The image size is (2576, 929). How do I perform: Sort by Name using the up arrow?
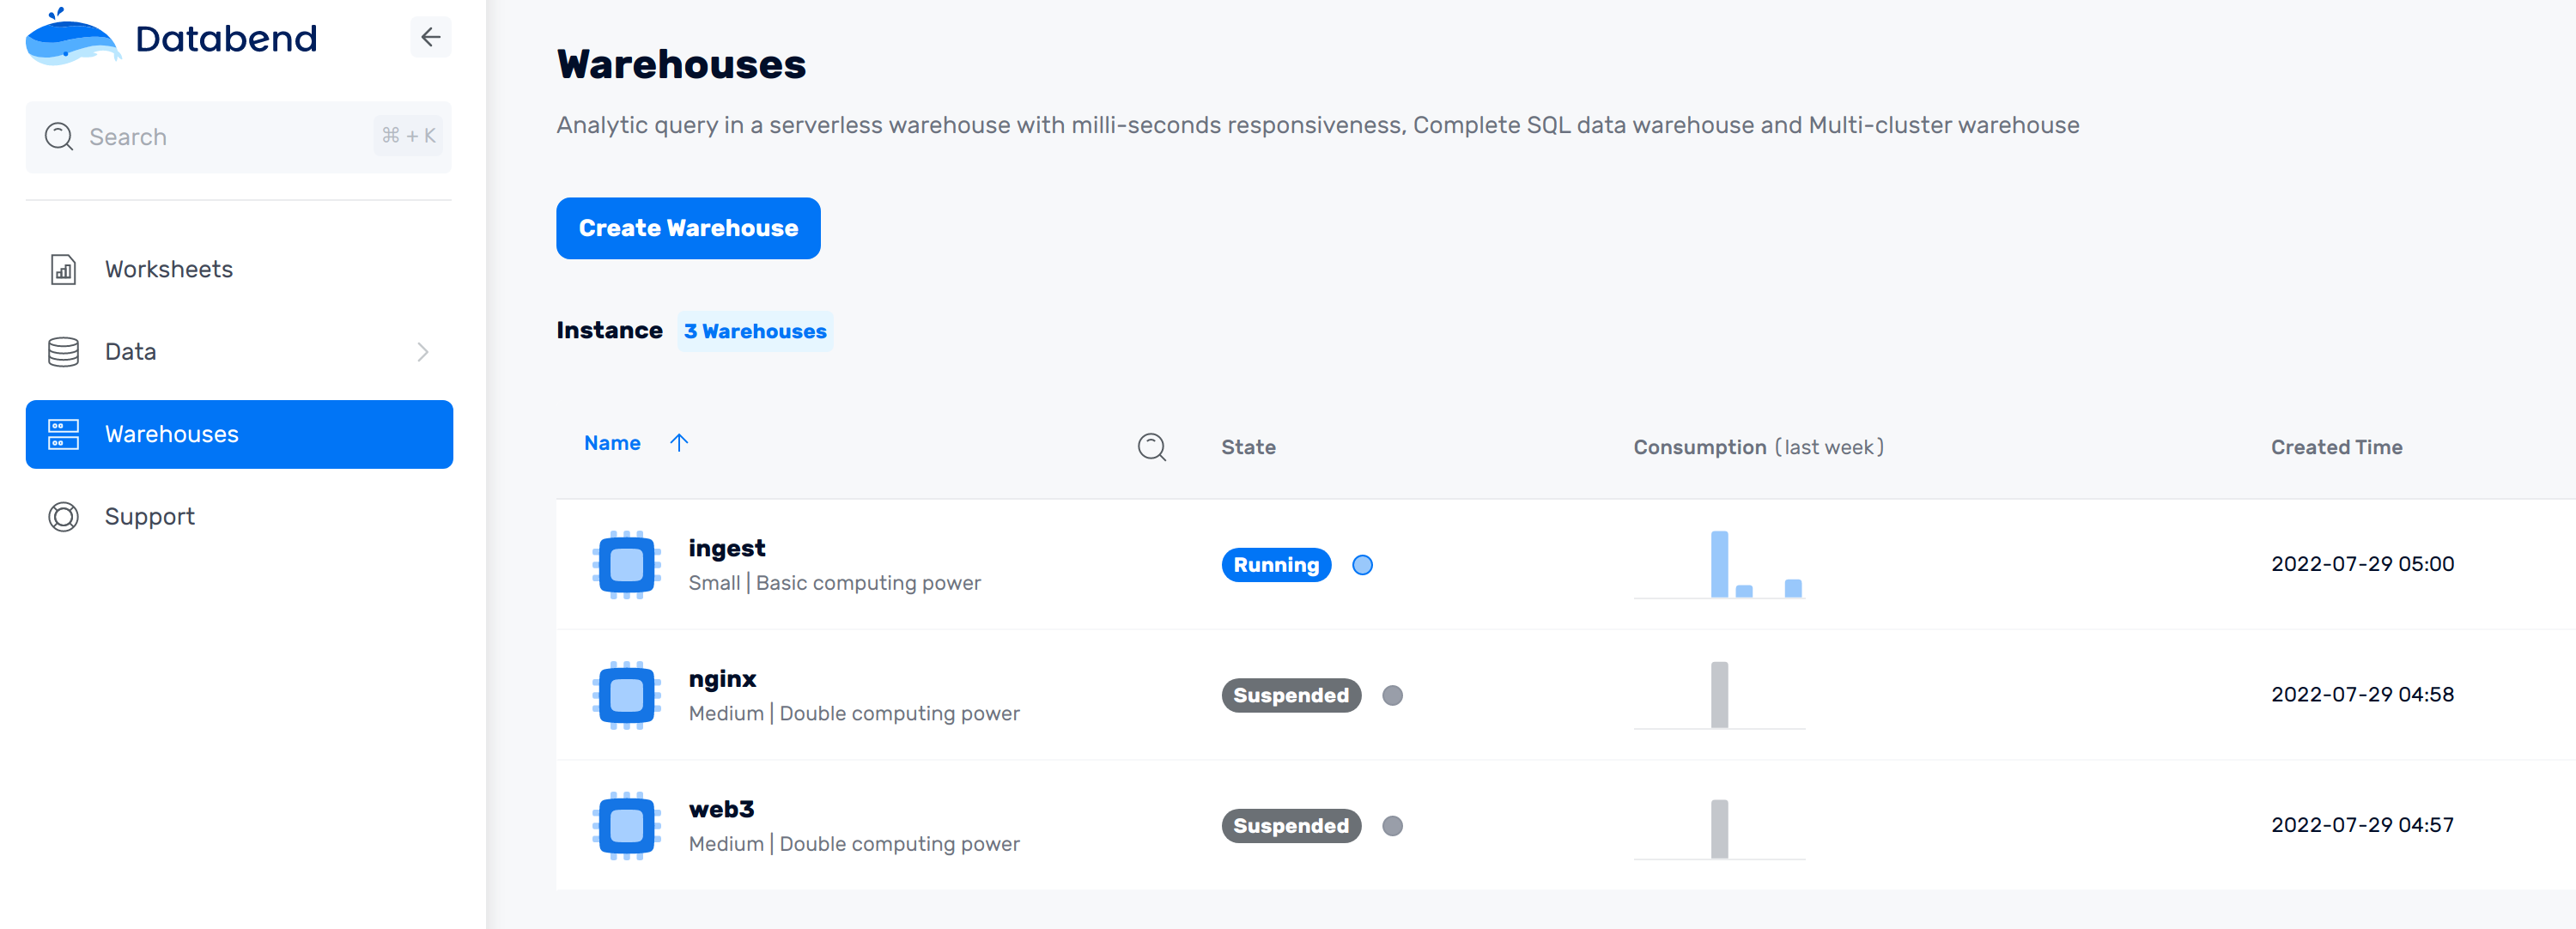point(679,443)
